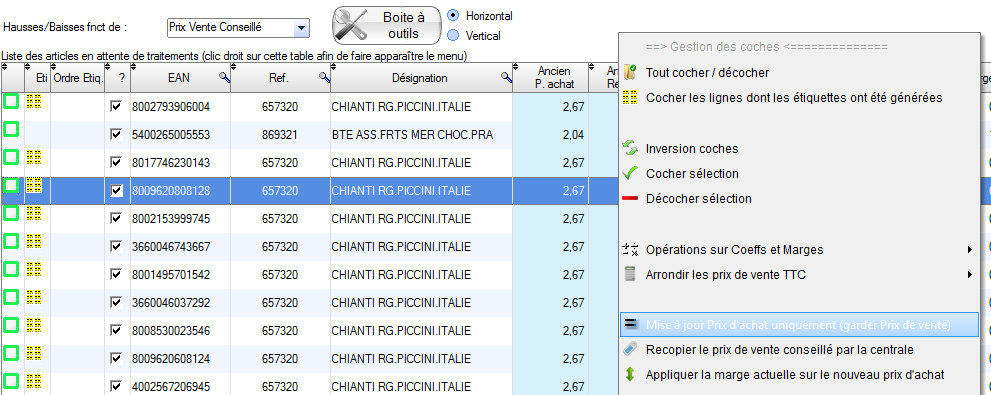
Task: Toggle the ? checkbox for EAN 8017746230143
Action: tap(116, 162)
